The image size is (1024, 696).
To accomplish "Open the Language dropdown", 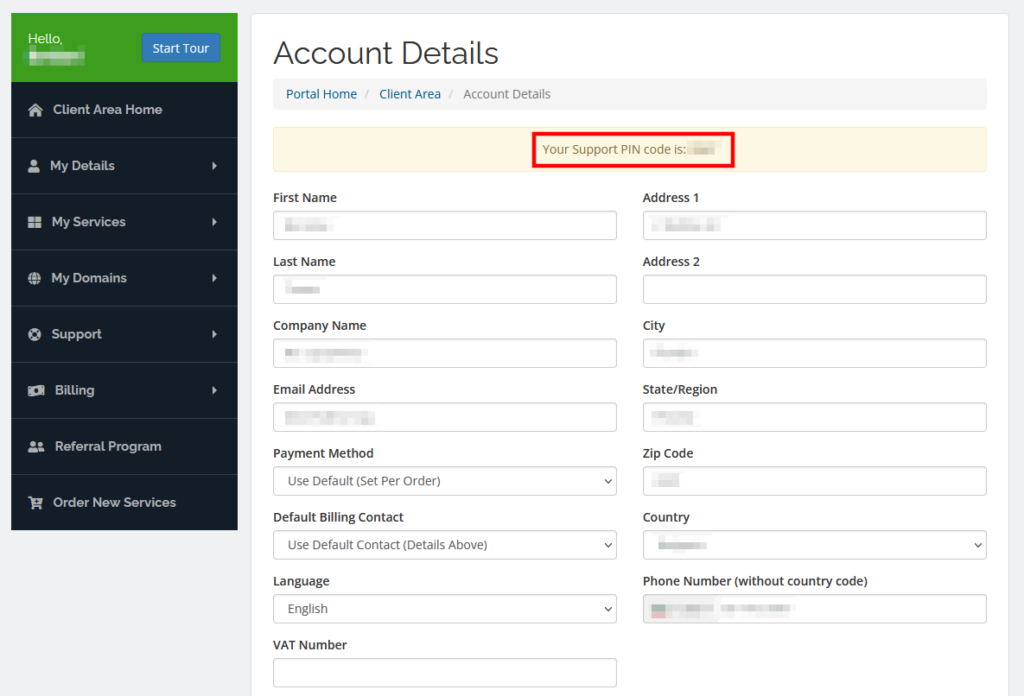I will tap(444, 609).
